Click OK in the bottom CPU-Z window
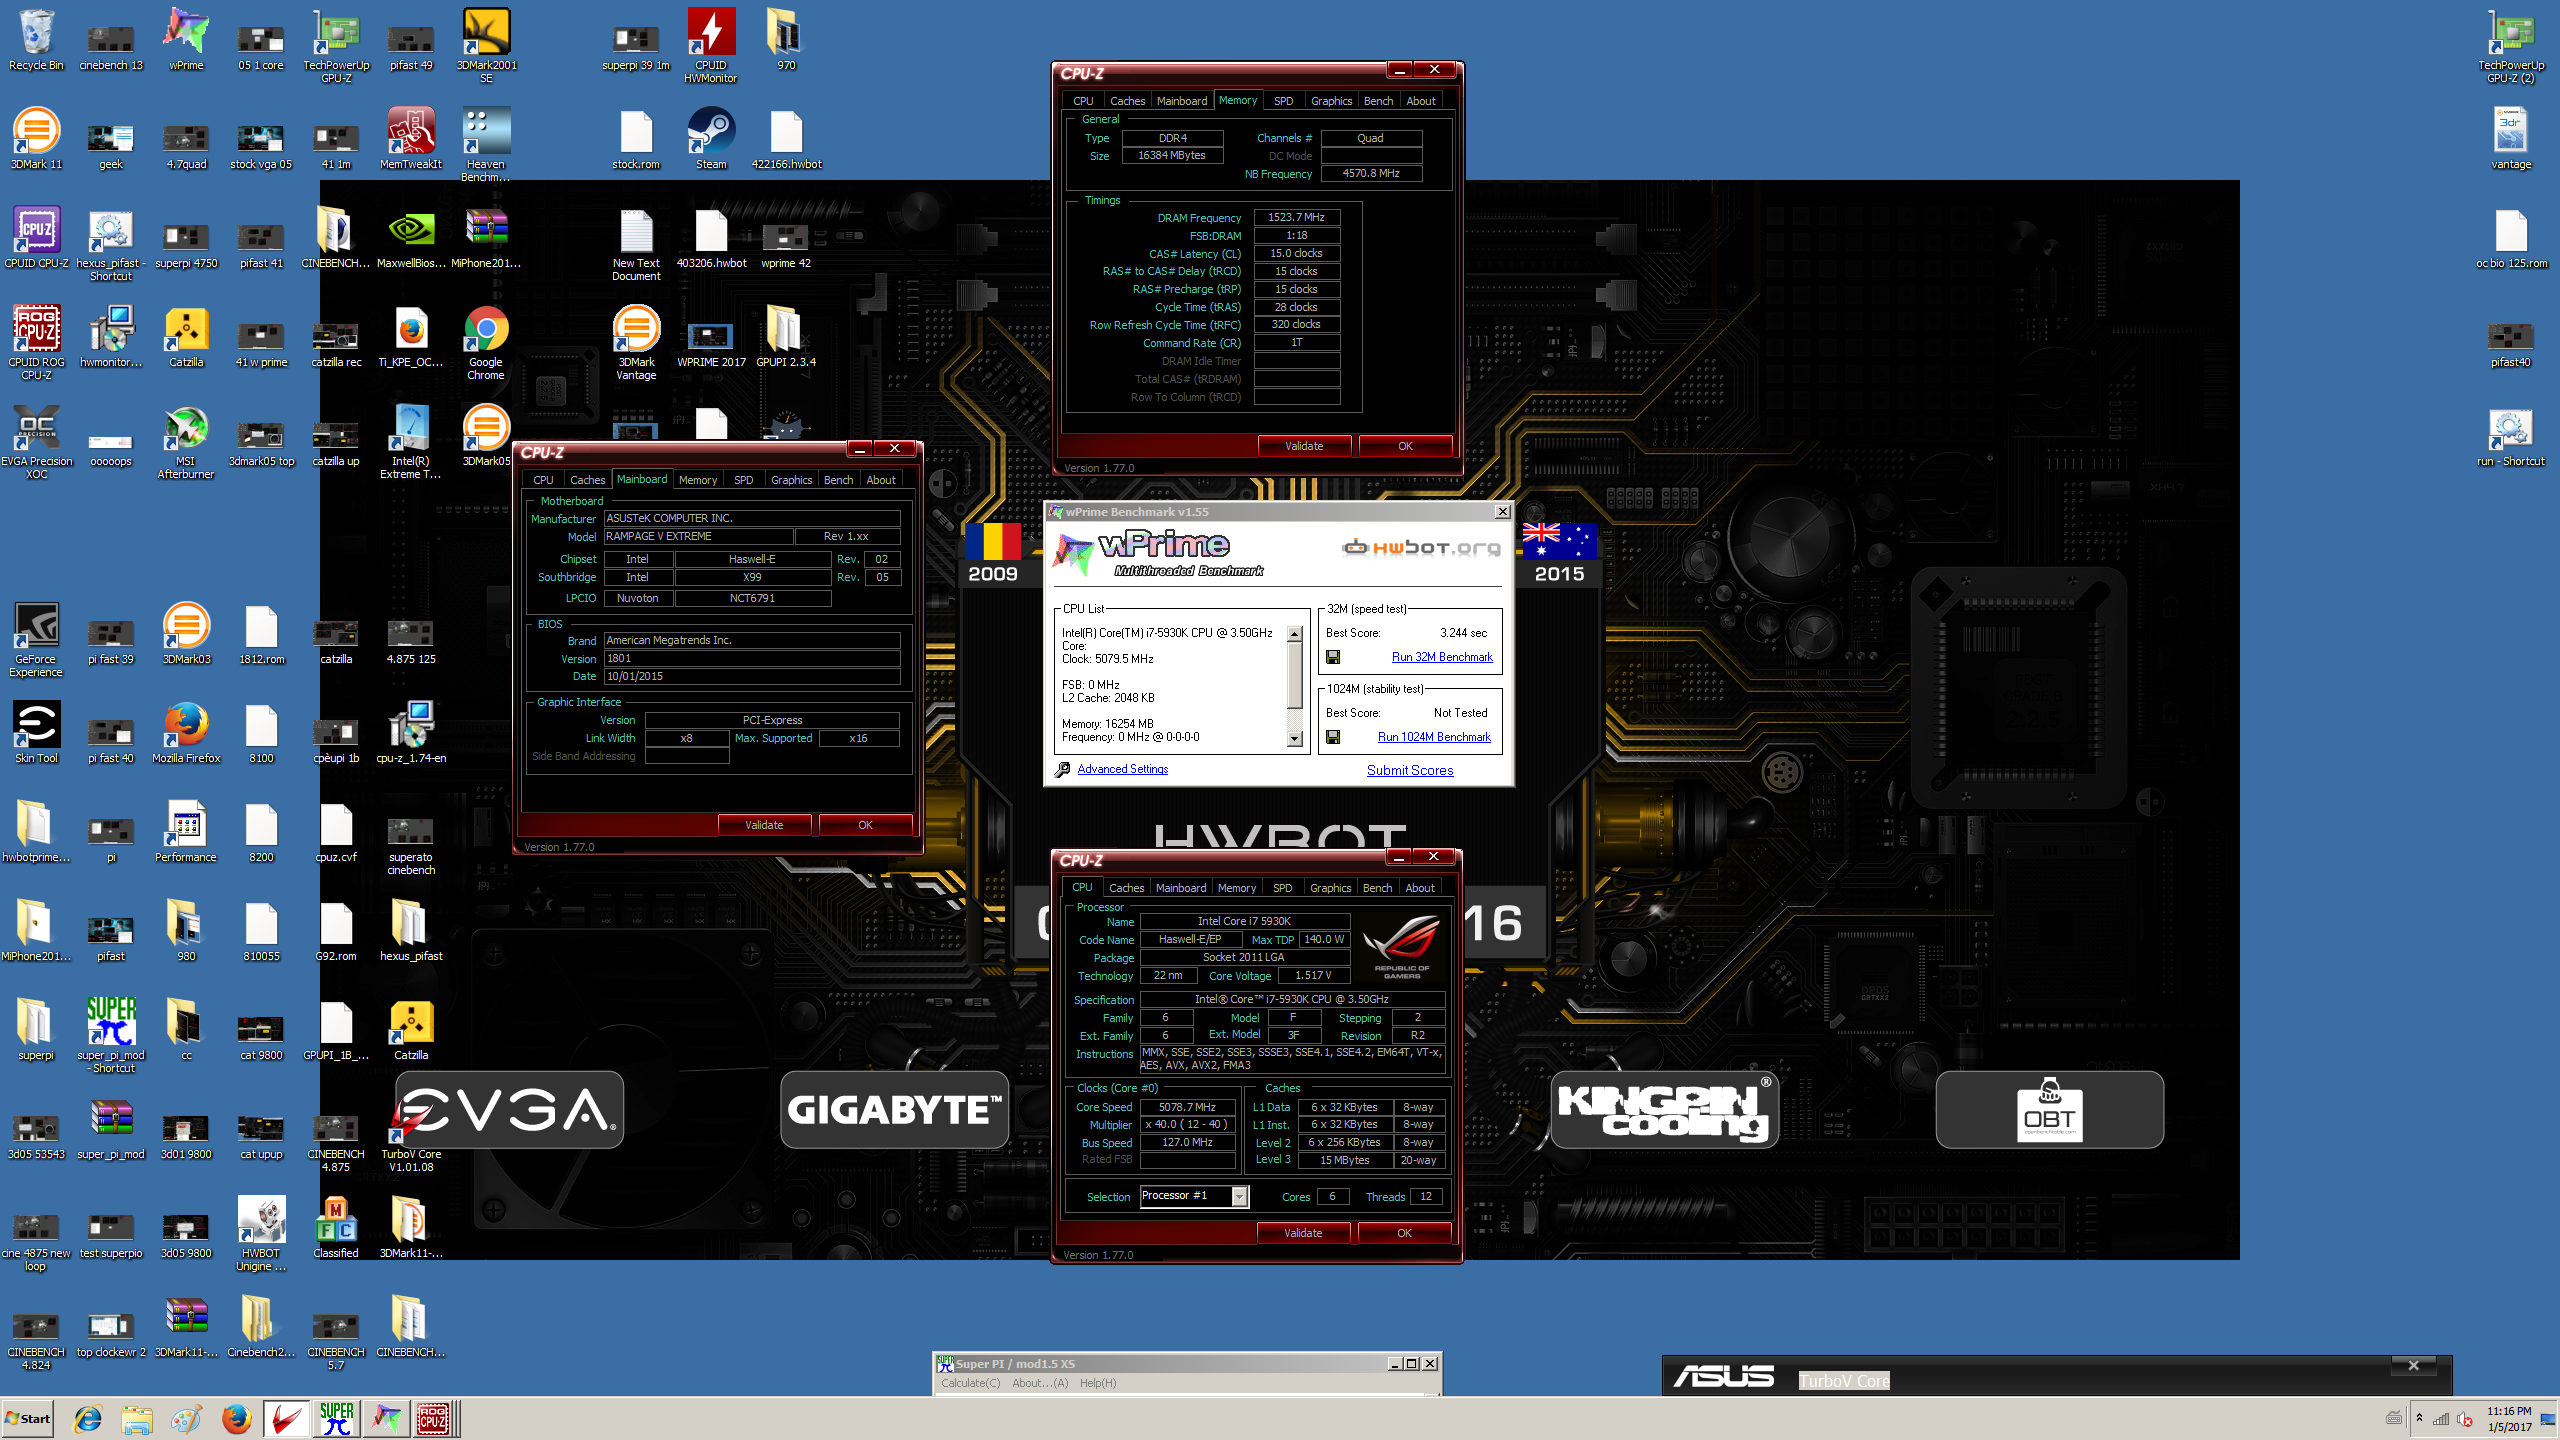Screen dimensions: 2560x1440 click(1404, 1233)
